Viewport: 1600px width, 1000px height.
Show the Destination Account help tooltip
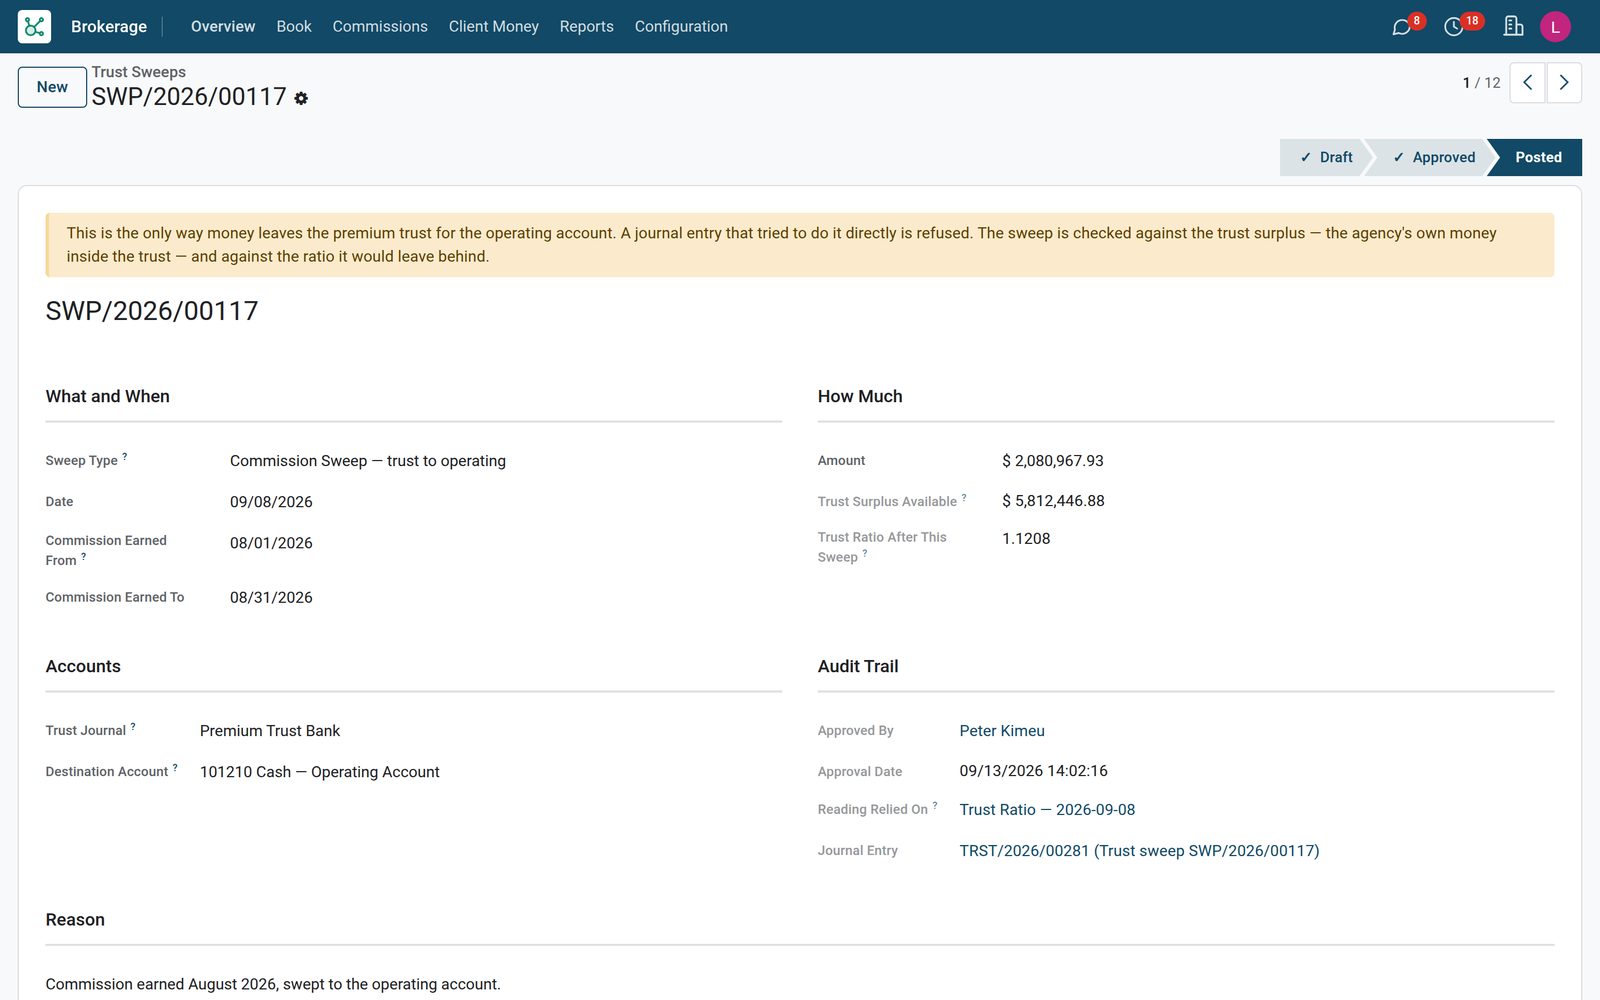(x=175, y=767)
